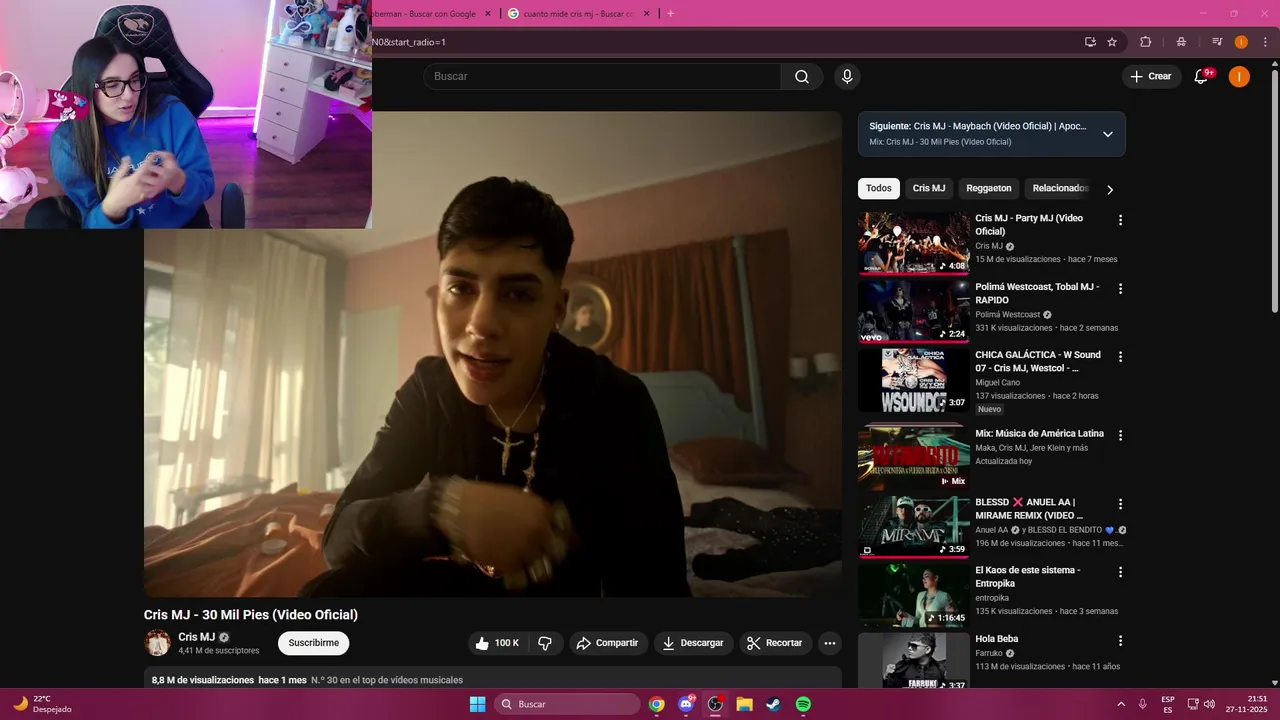Click the Windows taskbar Buscar search box
The height and width of the screenshot is (720, 1280).
pyautogui.click(x=567, y=704)
